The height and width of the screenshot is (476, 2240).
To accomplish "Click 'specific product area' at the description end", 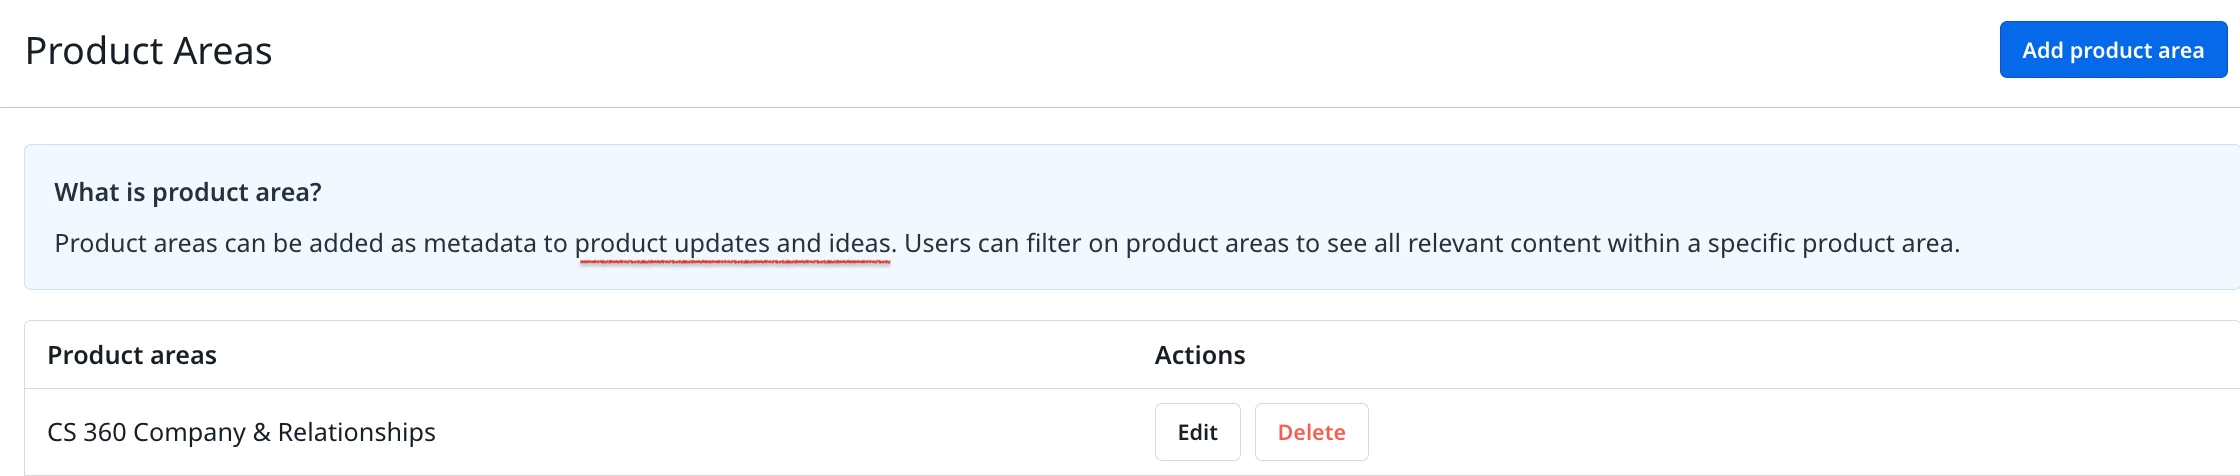I will point(1833,243).
